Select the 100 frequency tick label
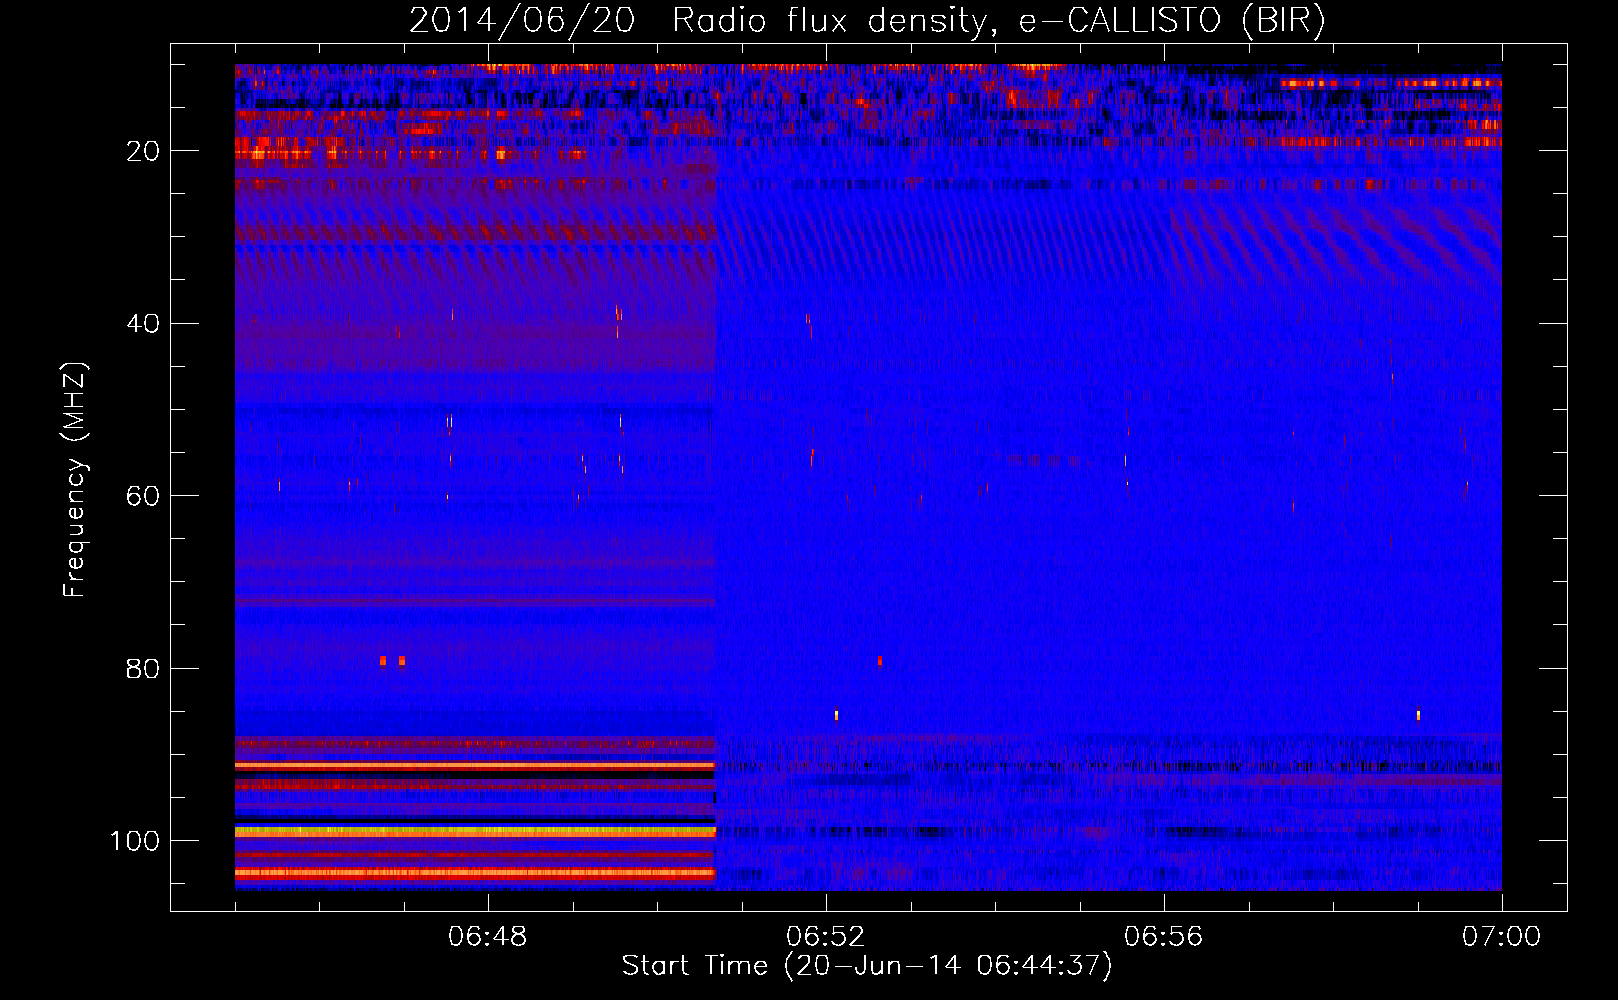 pos(135,841)
